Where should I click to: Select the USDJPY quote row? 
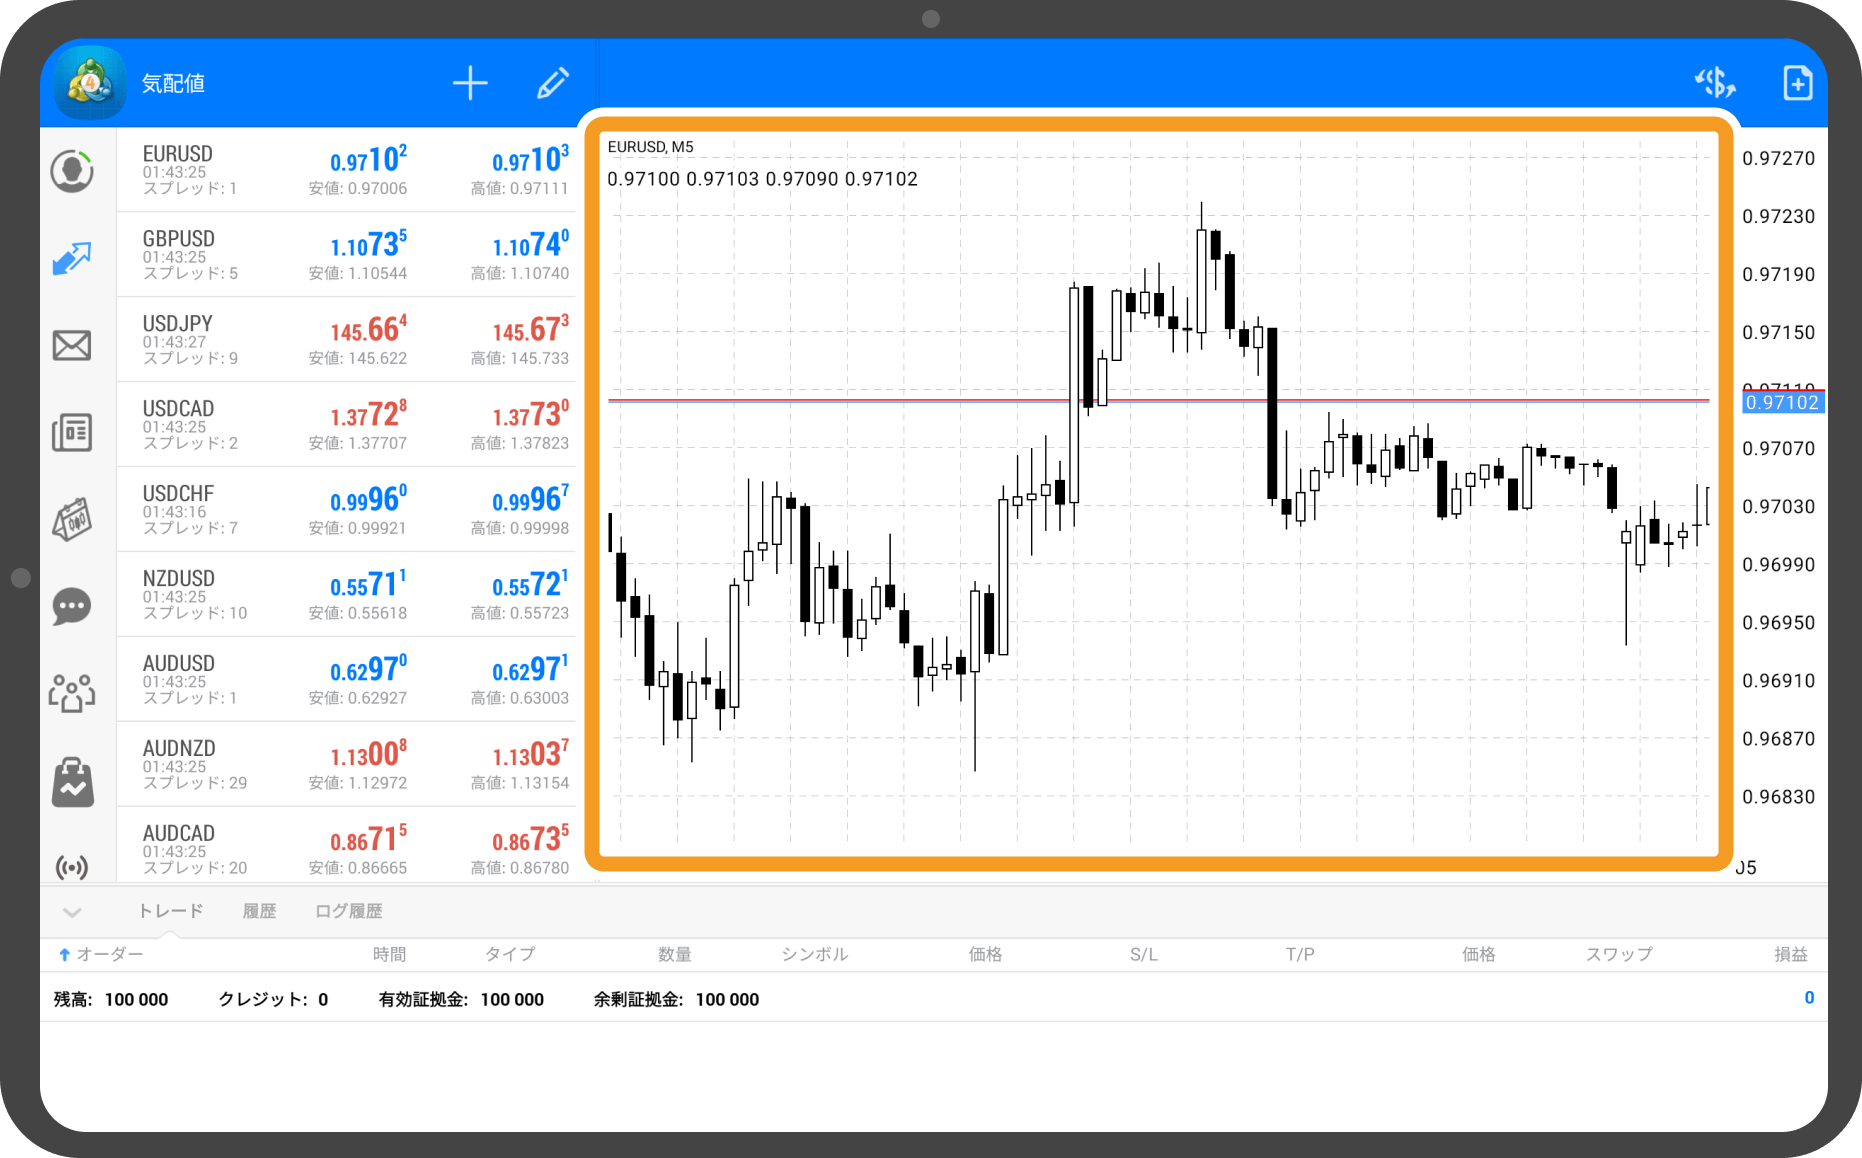[346, 340]
